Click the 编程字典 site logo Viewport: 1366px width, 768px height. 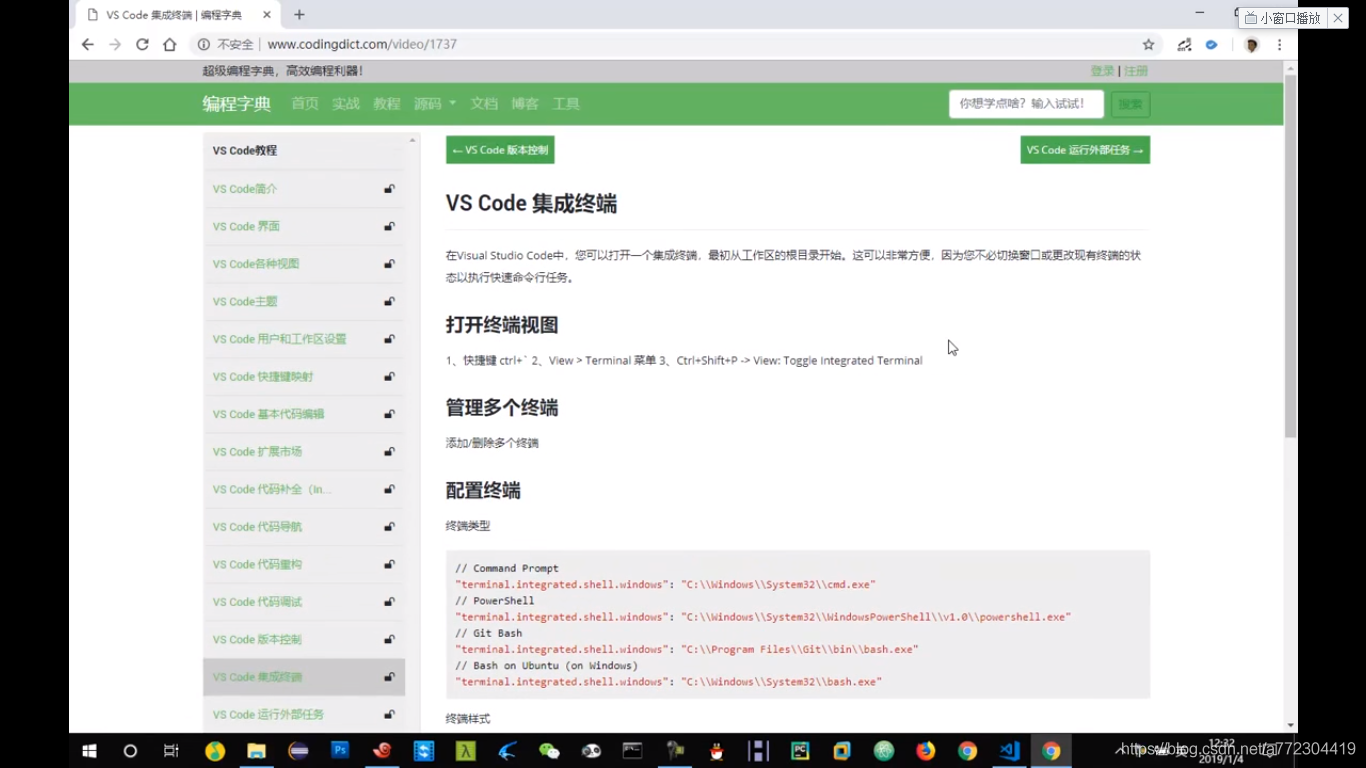pos(237,104)
